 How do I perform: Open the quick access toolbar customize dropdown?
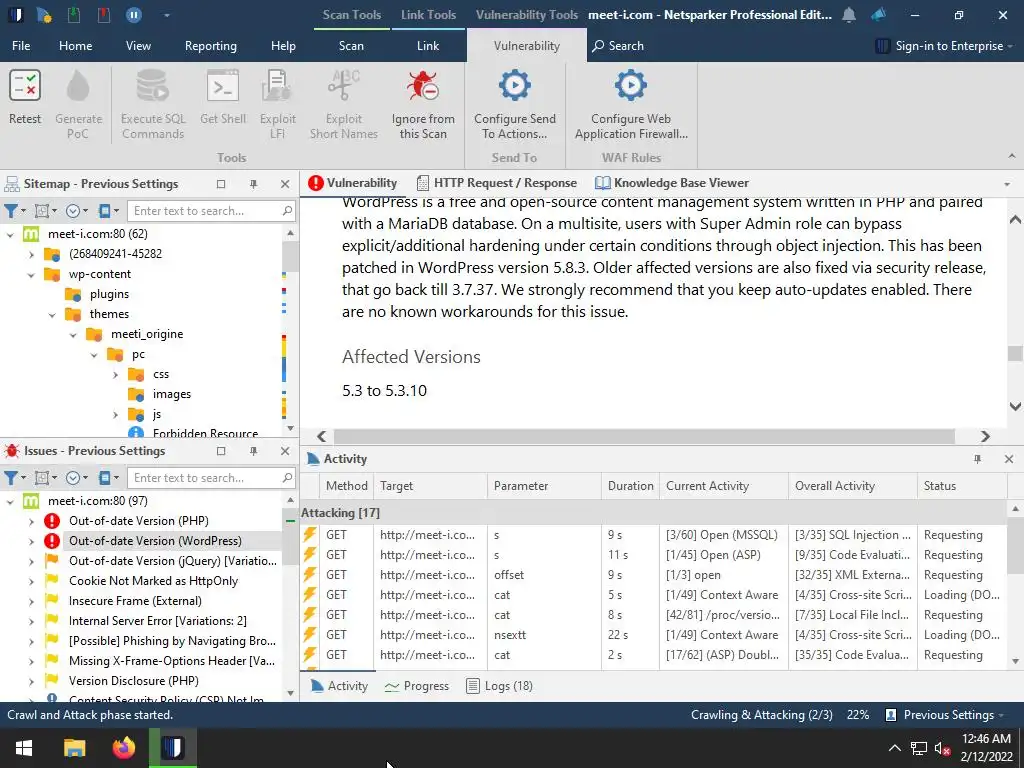(x=167, y=15)
